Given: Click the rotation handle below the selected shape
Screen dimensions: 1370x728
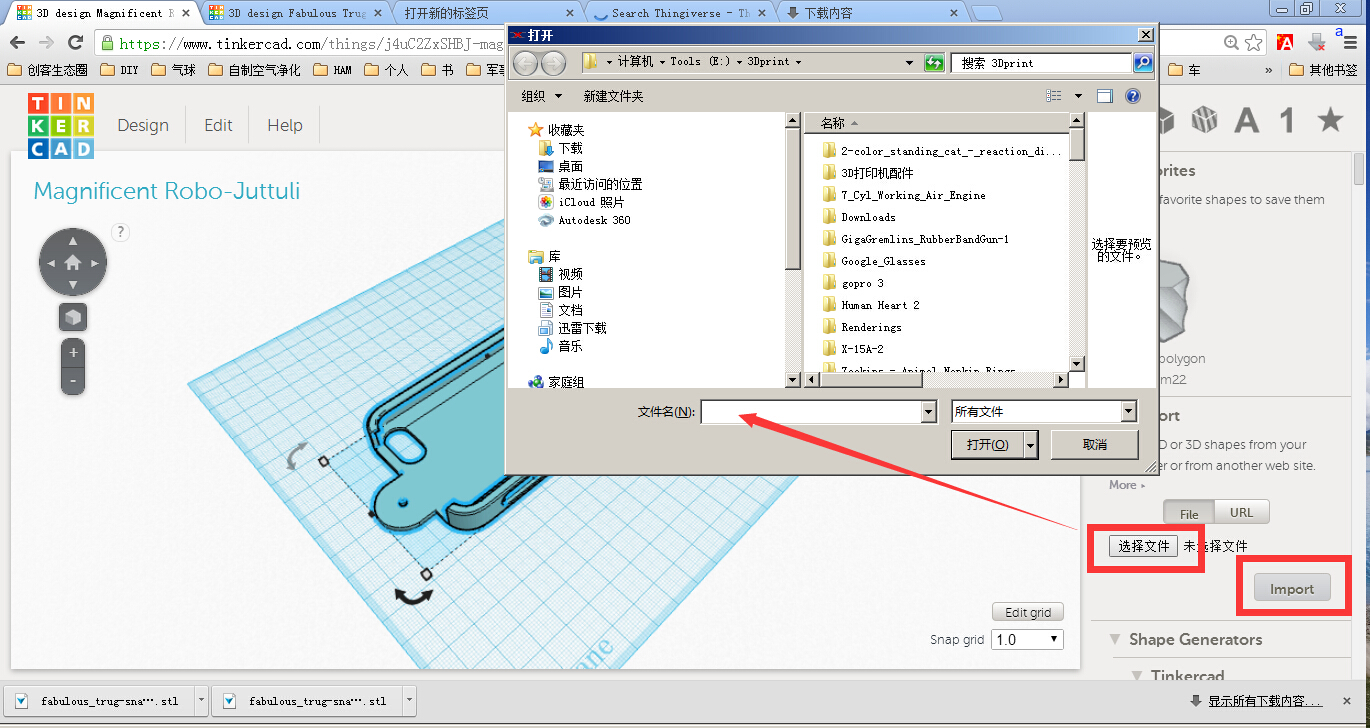Looking at the screenshot, I should click(413, 596).
